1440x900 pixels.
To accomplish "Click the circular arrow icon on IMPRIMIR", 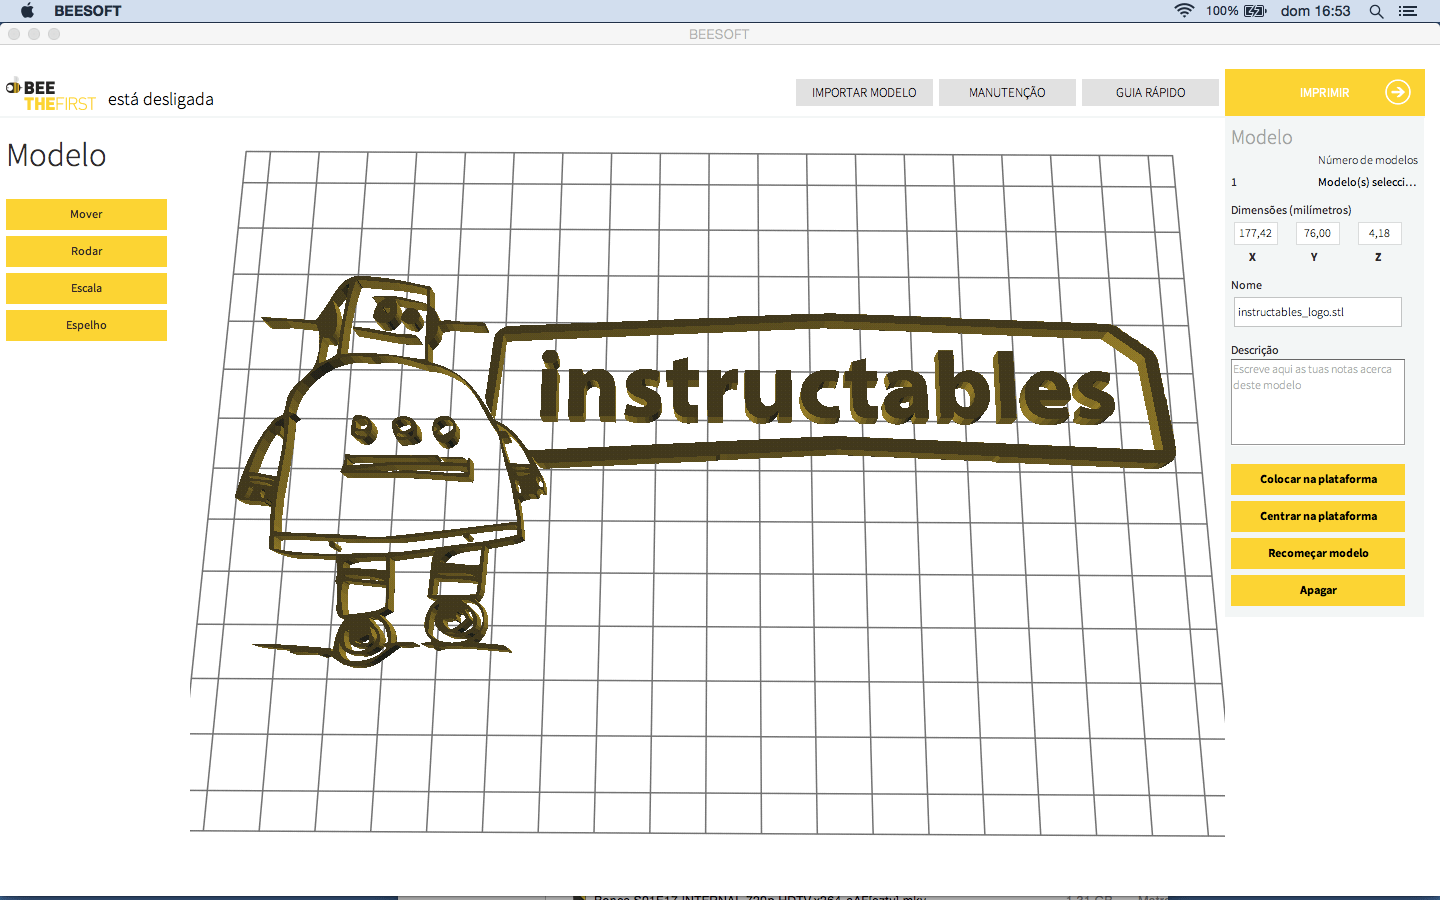I will point(1398,92).
